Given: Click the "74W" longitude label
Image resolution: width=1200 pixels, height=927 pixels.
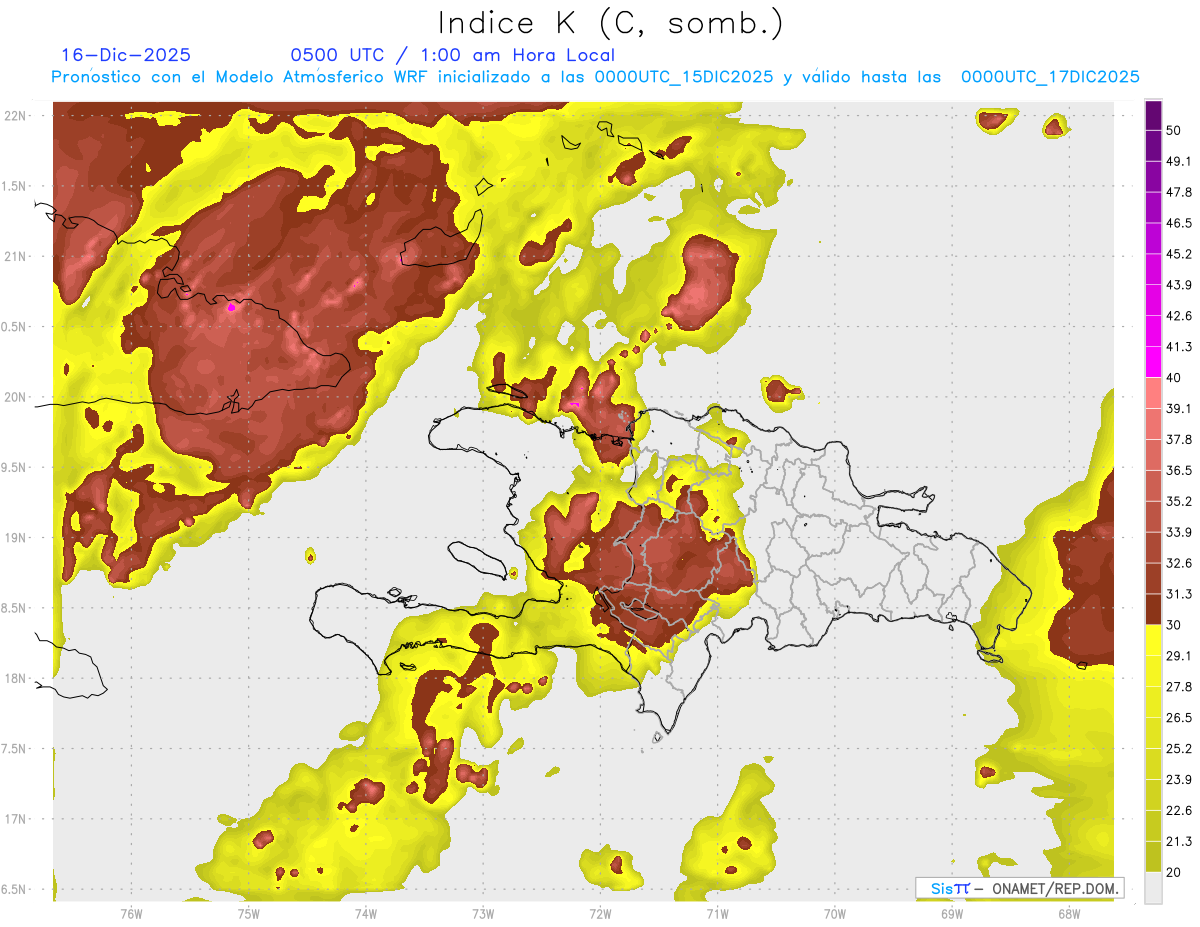Looking at the screenshot, I should [366, 913].
